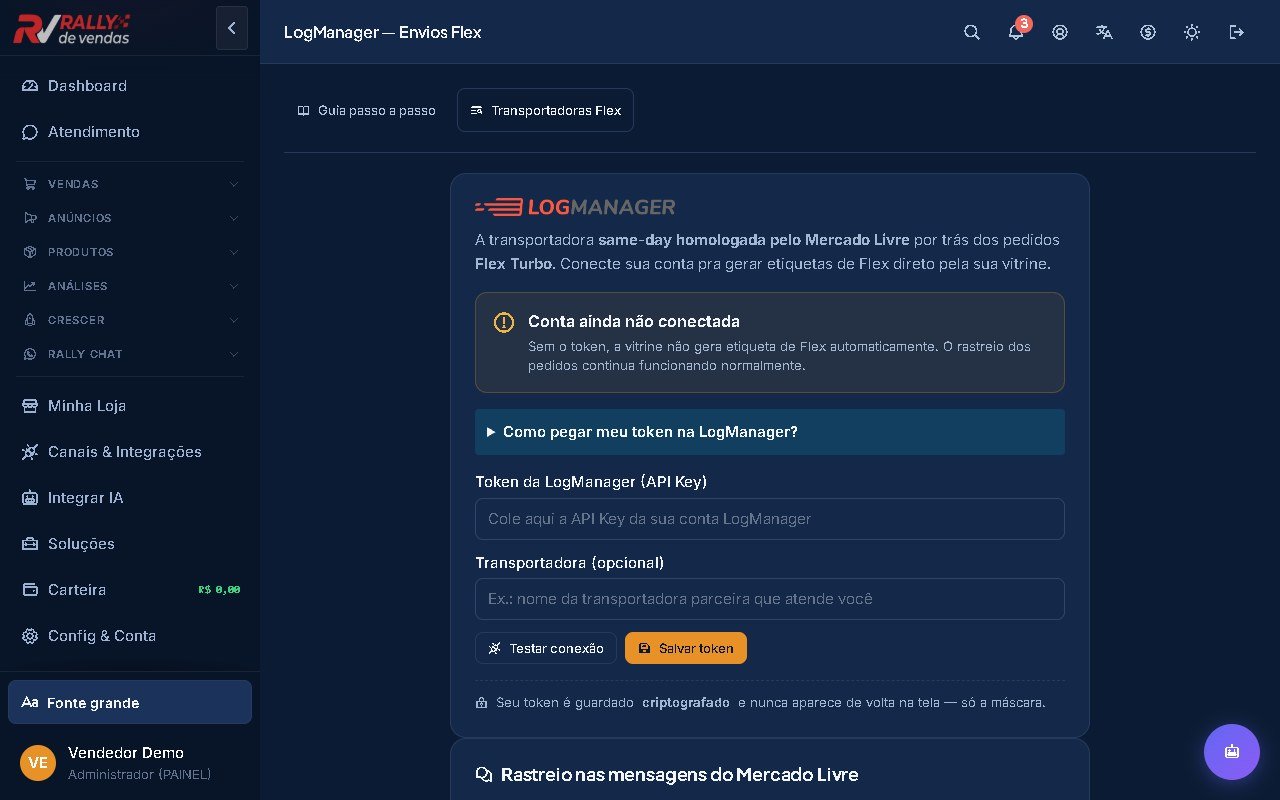Open the user profile icon in header
Viewport: 1280px width, 800px height.
click(1060, 32)
